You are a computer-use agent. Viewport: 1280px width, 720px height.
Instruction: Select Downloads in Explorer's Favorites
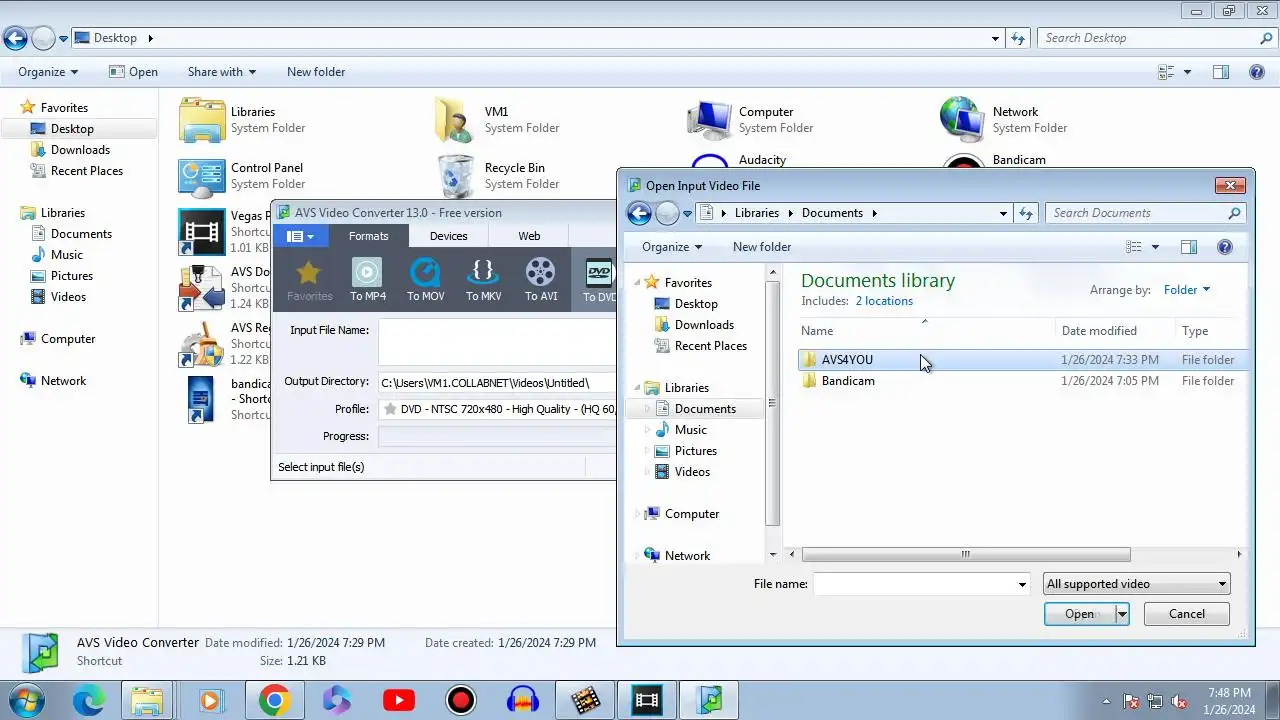tap(80, 150)
